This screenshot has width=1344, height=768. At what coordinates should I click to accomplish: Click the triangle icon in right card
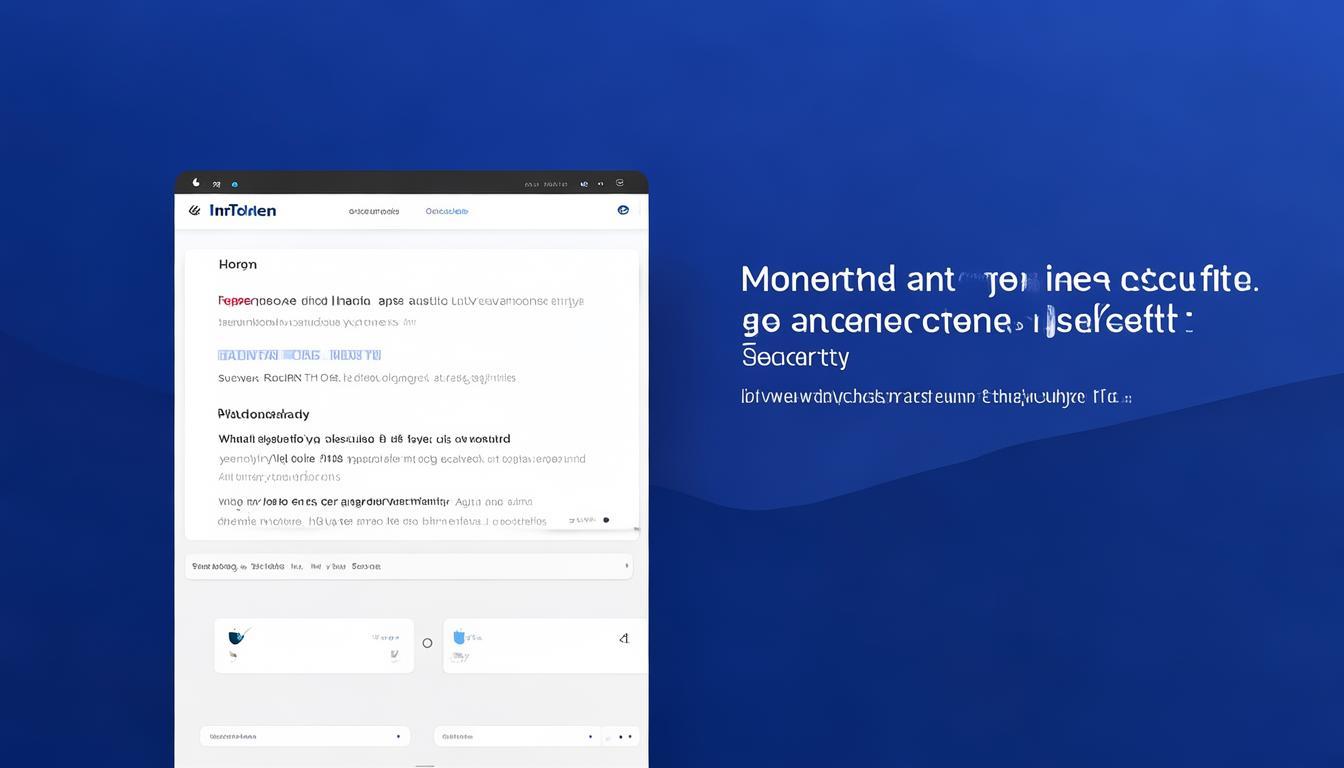coord(624,638)
